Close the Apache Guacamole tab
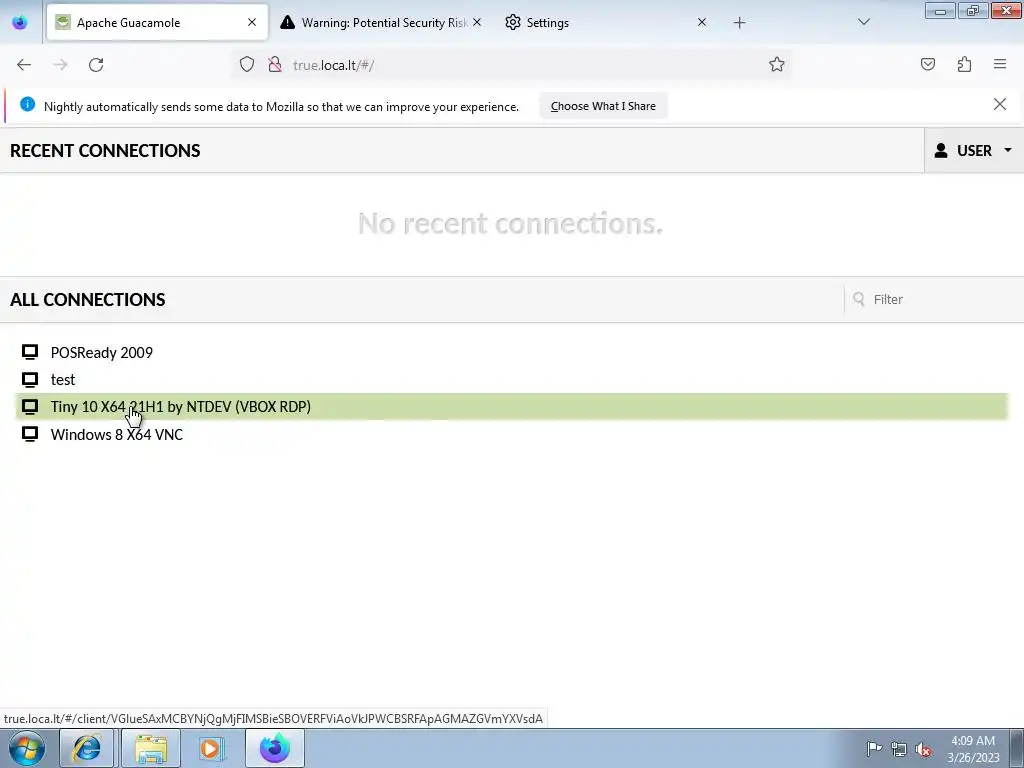 pyautogui.click(x=251, y=22)
